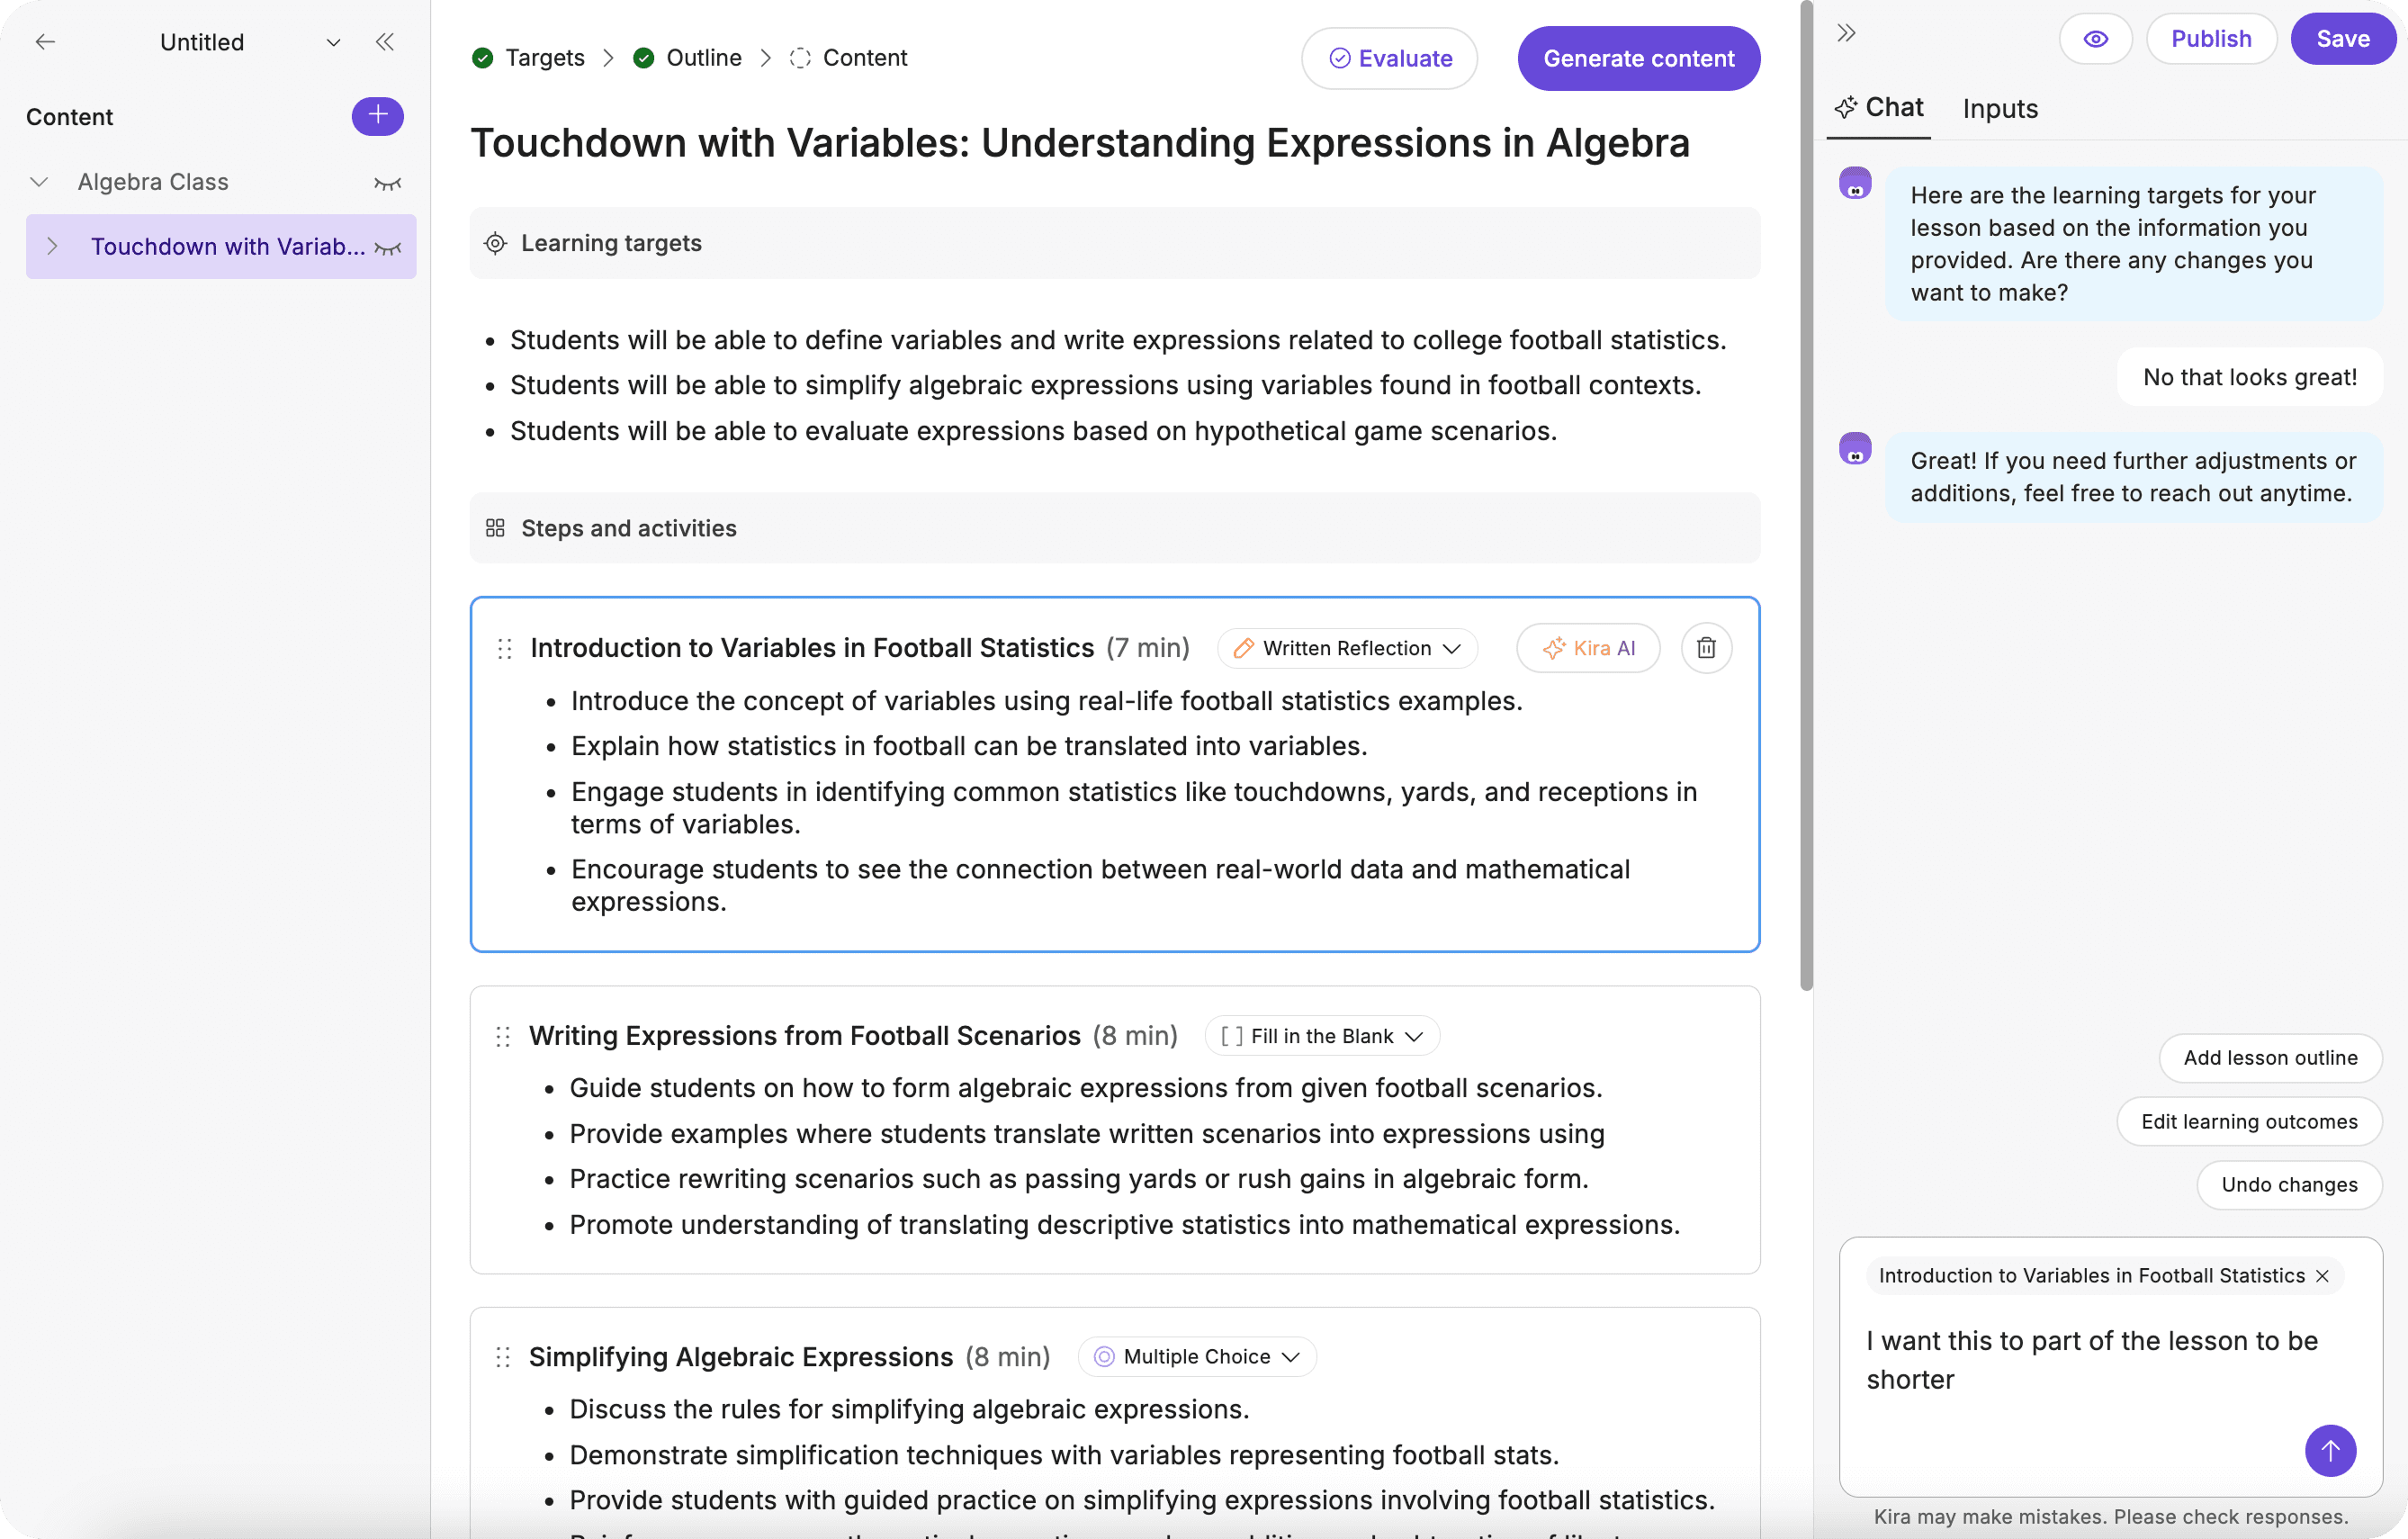Click the Generate content button

point(1638,58)
